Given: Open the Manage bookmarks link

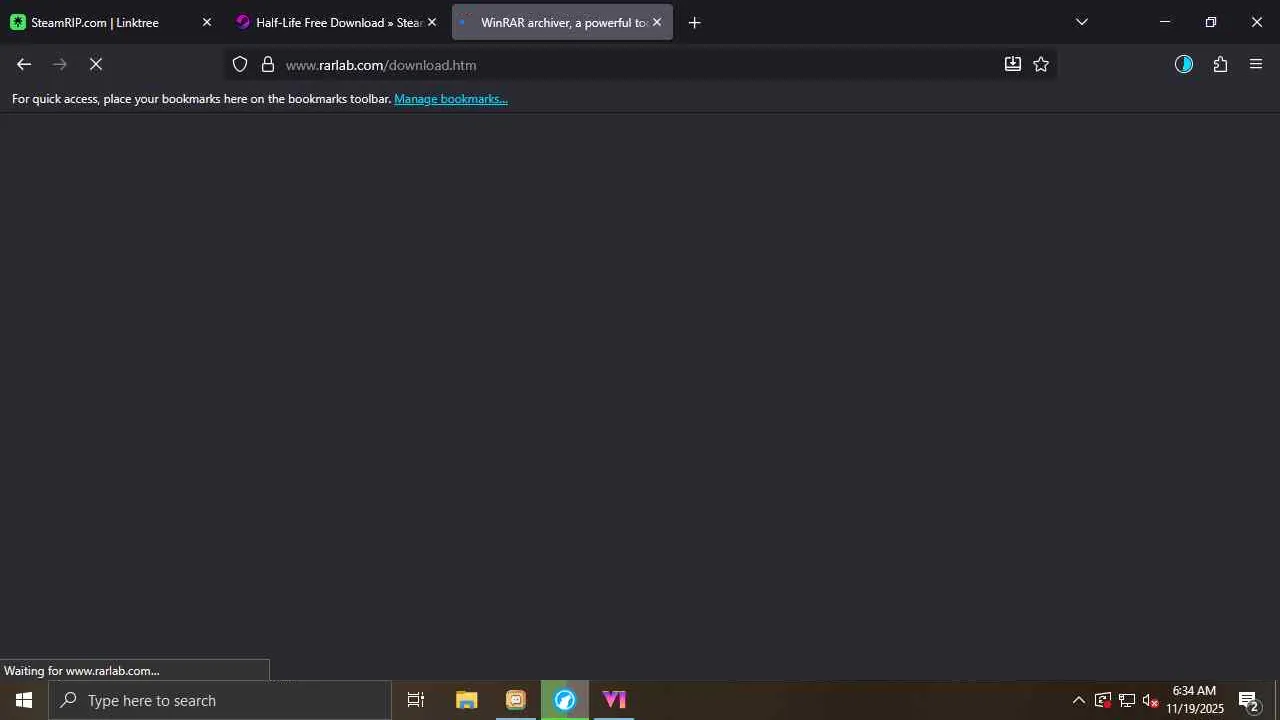Looking at the screenshot, I should [x=451, y=99].
